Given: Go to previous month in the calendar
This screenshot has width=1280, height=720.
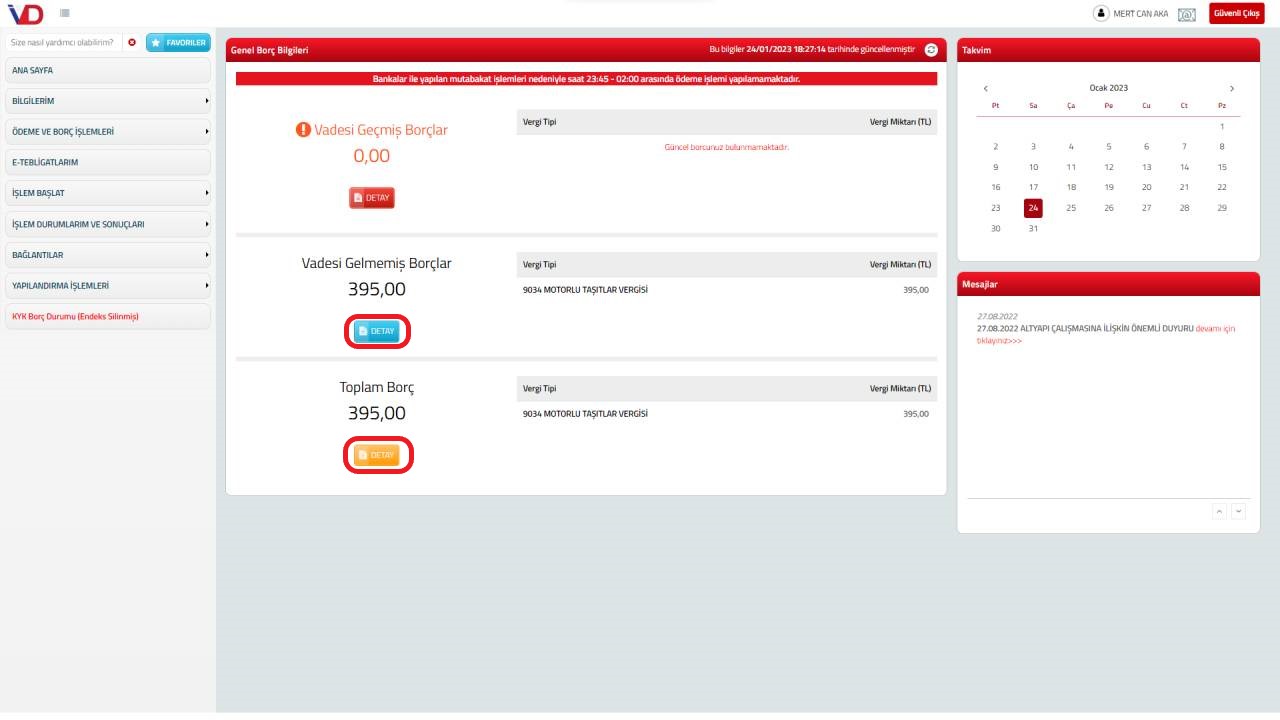Looking at the screenshot, I should pos(986,89).
